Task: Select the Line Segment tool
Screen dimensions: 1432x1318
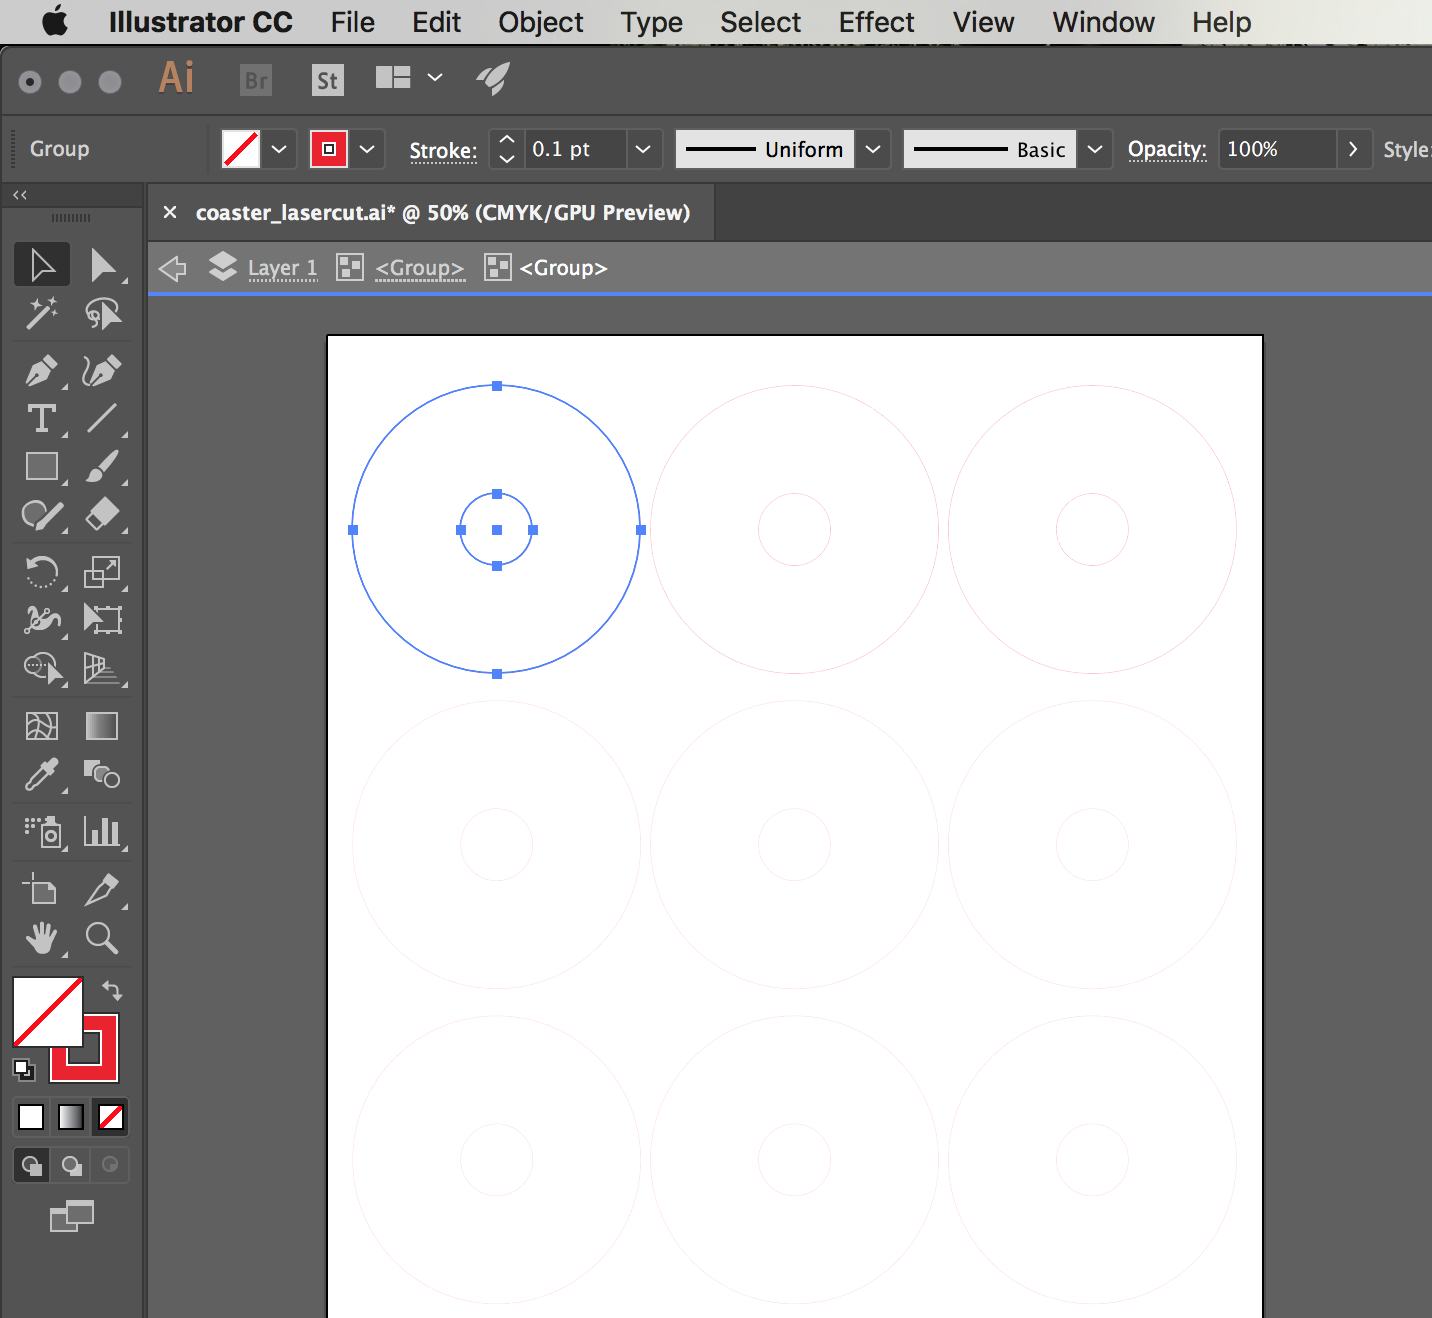Action: point(102,418)
